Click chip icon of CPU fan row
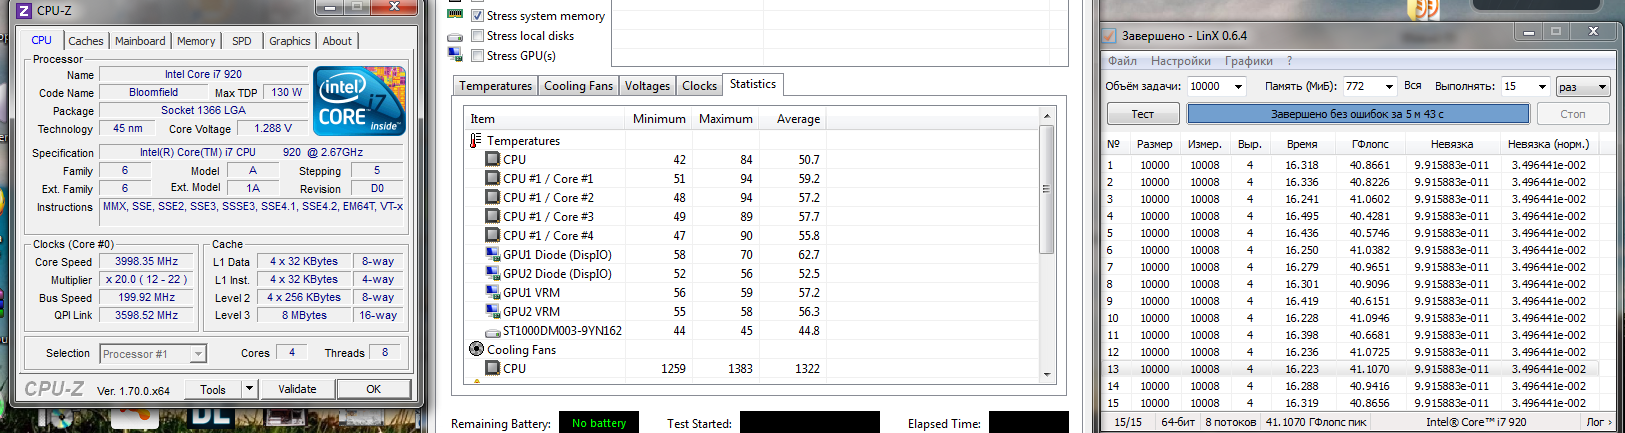Screen dimensions: 1625x433 pyautogui.click(x=492, y=368)
